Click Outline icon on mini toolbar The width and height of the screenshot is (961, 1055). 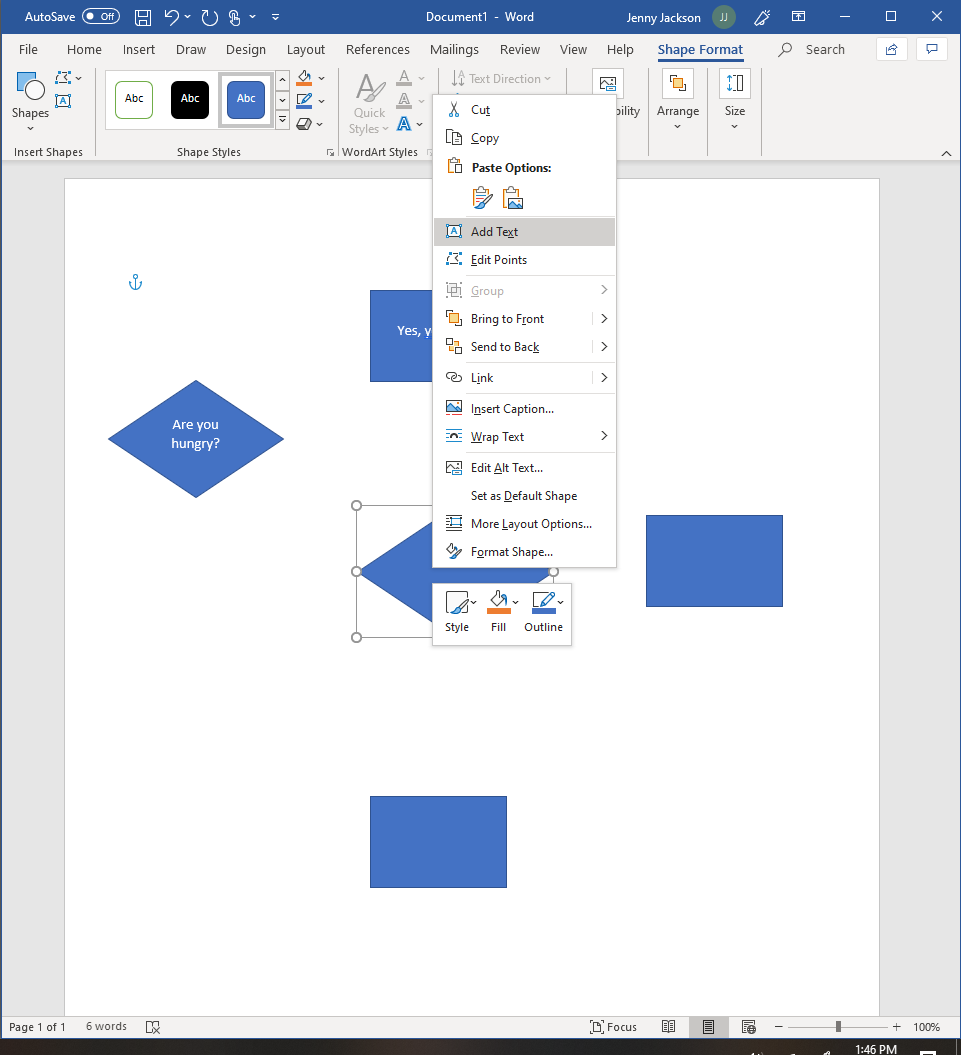tap(543, 602)
